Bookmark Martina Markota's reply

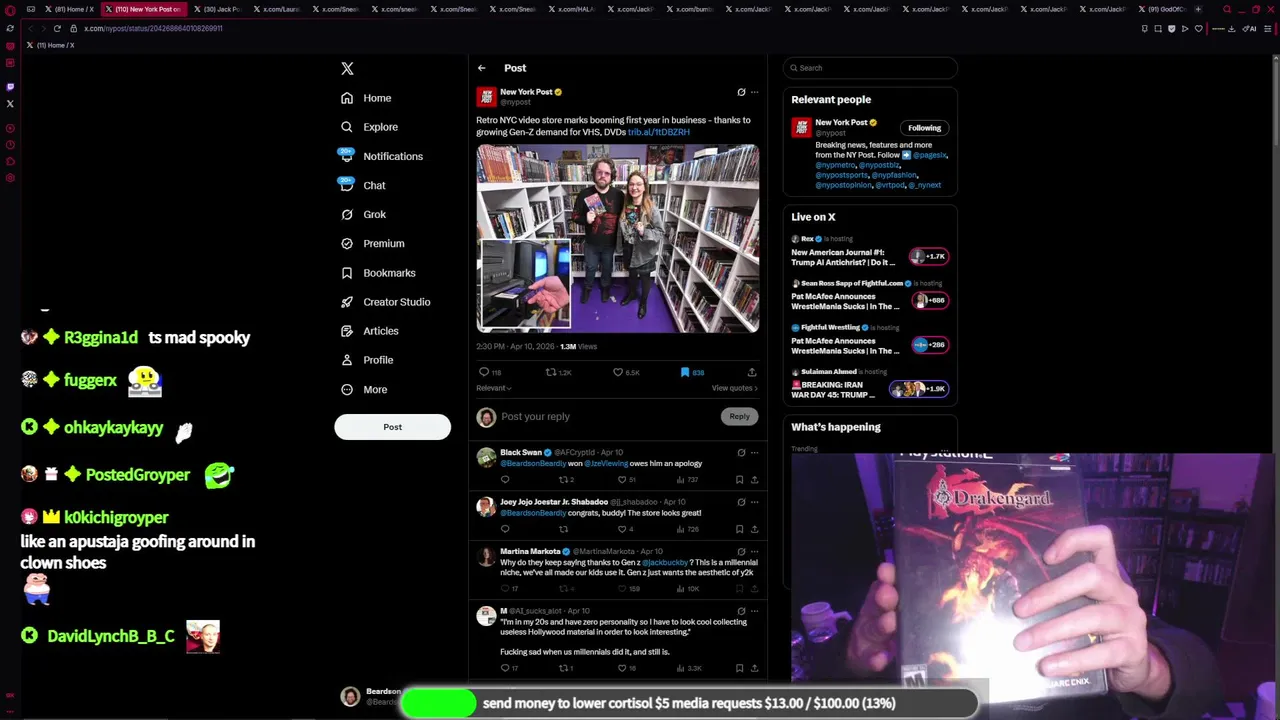pos(739,589)
